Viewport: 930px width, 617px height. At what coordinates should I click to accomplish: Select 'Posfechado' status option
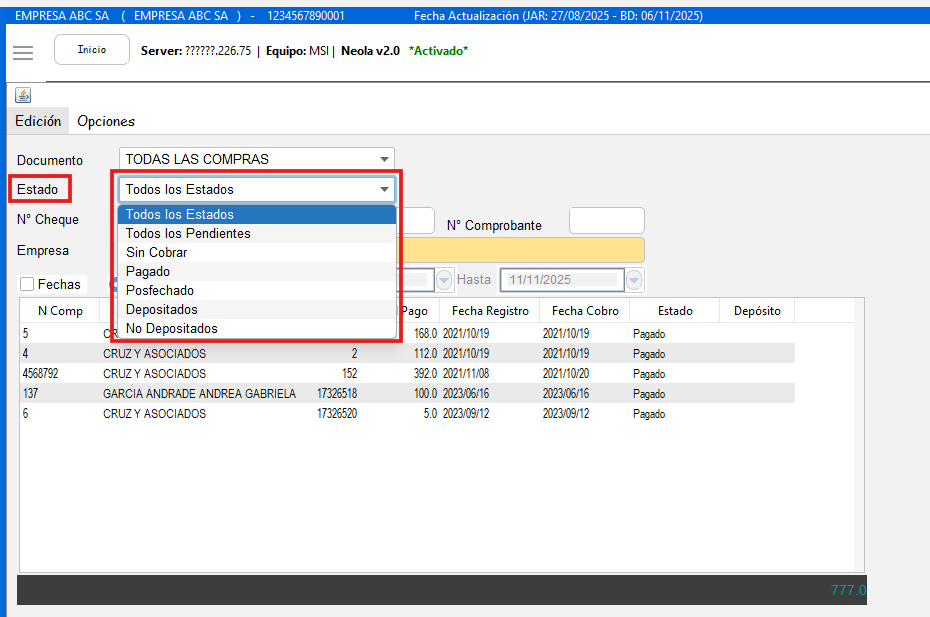tap(160, 290)
